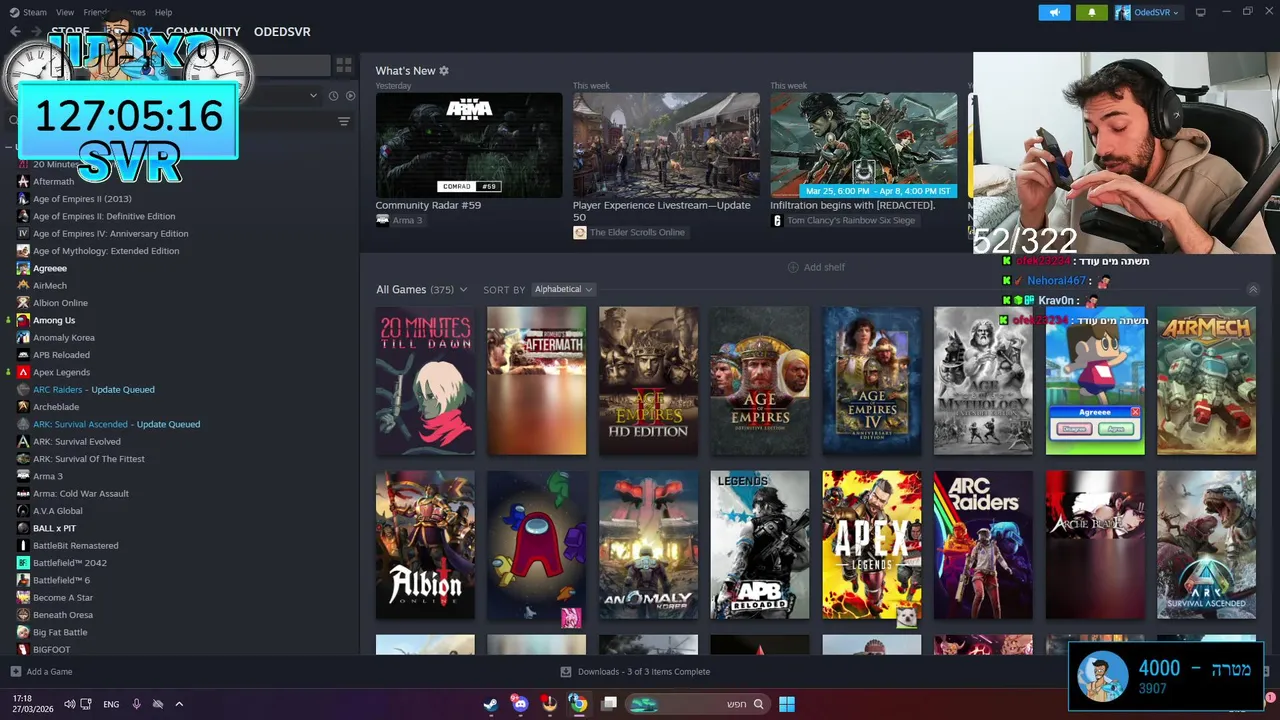
Task: Open the Alphabetical sort dropdown
Action: (x=564, y=289)
